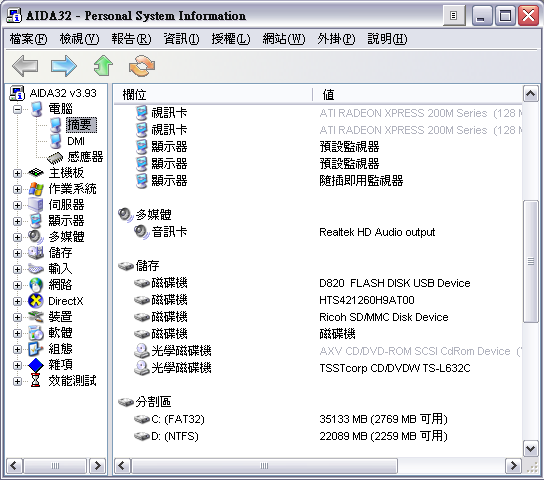Select the 電腦 computer icon in tree
The width and height of the screenshot is (544, 480).
[37, 109]
